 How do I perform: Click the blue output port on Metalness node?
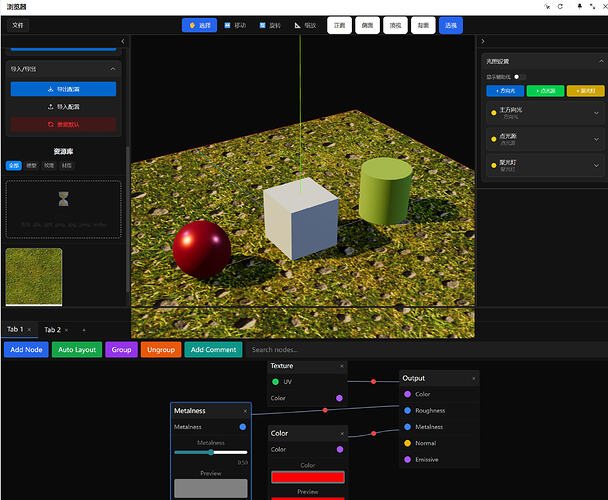click(243, 427)
